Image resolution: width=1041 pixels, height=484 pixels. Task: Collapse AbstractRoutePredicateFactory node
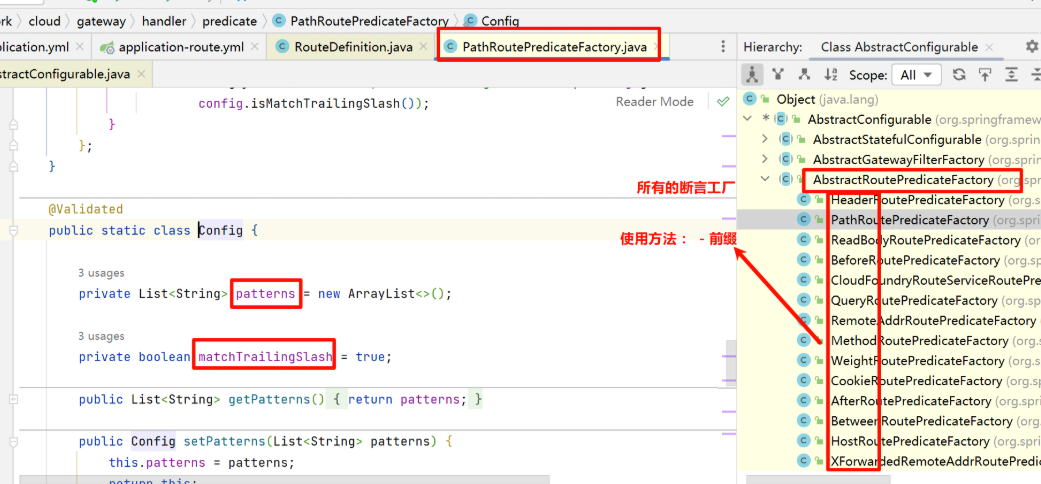click(x=765, y=179)
